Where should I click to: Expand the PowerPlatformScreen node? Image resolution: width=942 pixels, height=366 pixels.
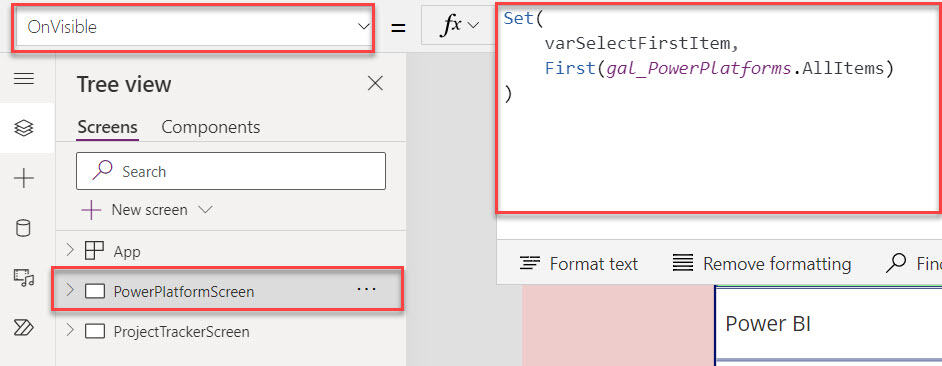[70, 291]
